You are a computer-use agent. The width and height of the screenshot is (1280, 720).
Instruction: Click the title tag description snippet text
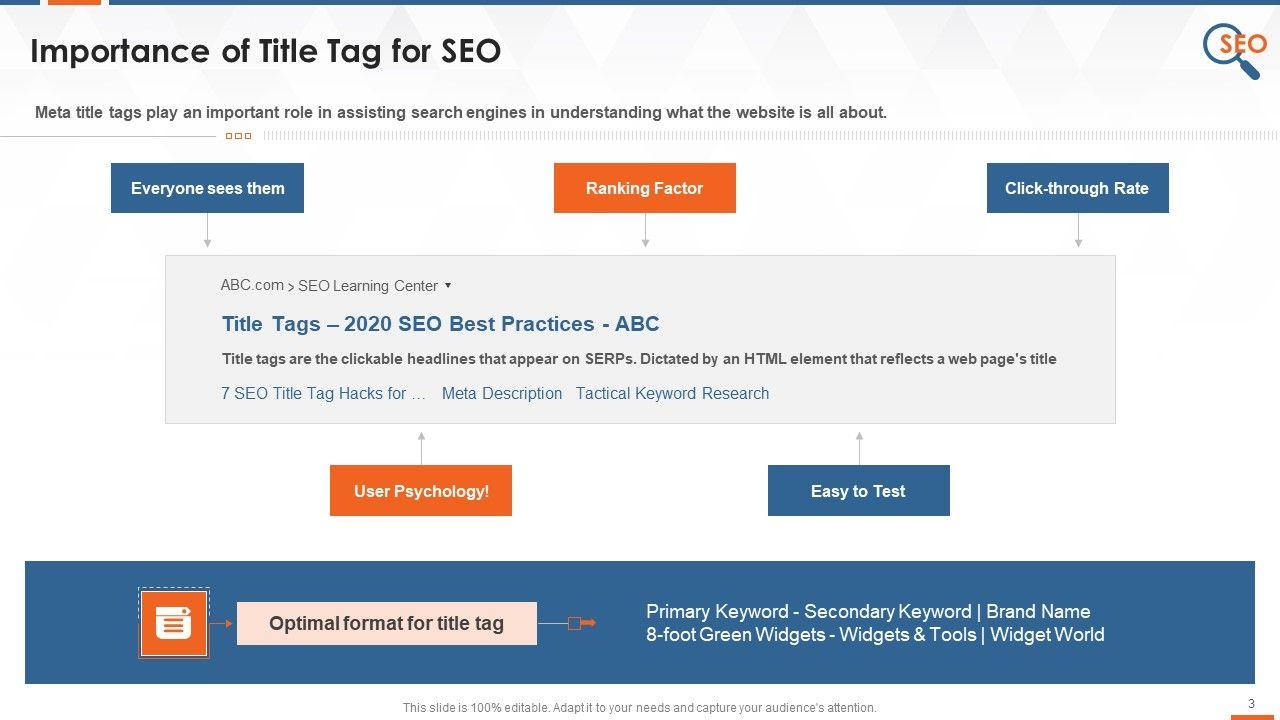point(639,359)
